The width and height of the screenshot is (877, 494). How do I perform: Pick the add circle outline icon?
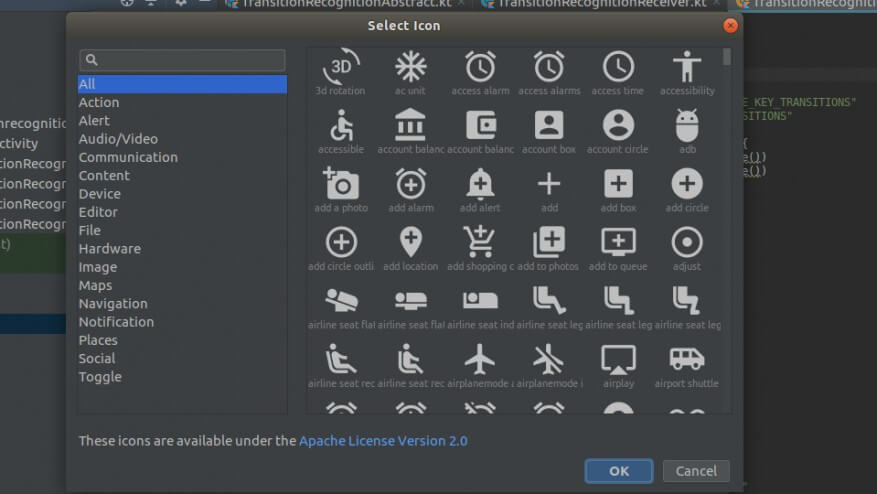coord(341,242)
